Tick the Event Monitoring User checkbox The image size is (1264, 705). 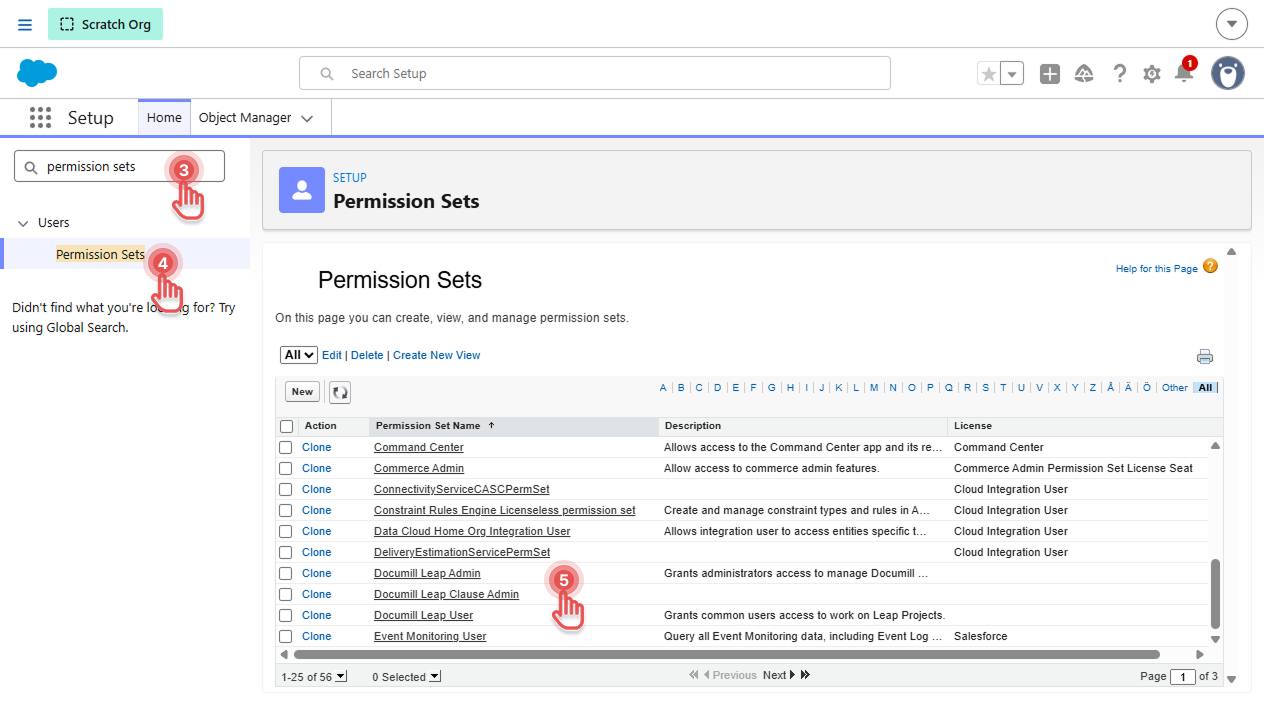[x=286, y=636]
